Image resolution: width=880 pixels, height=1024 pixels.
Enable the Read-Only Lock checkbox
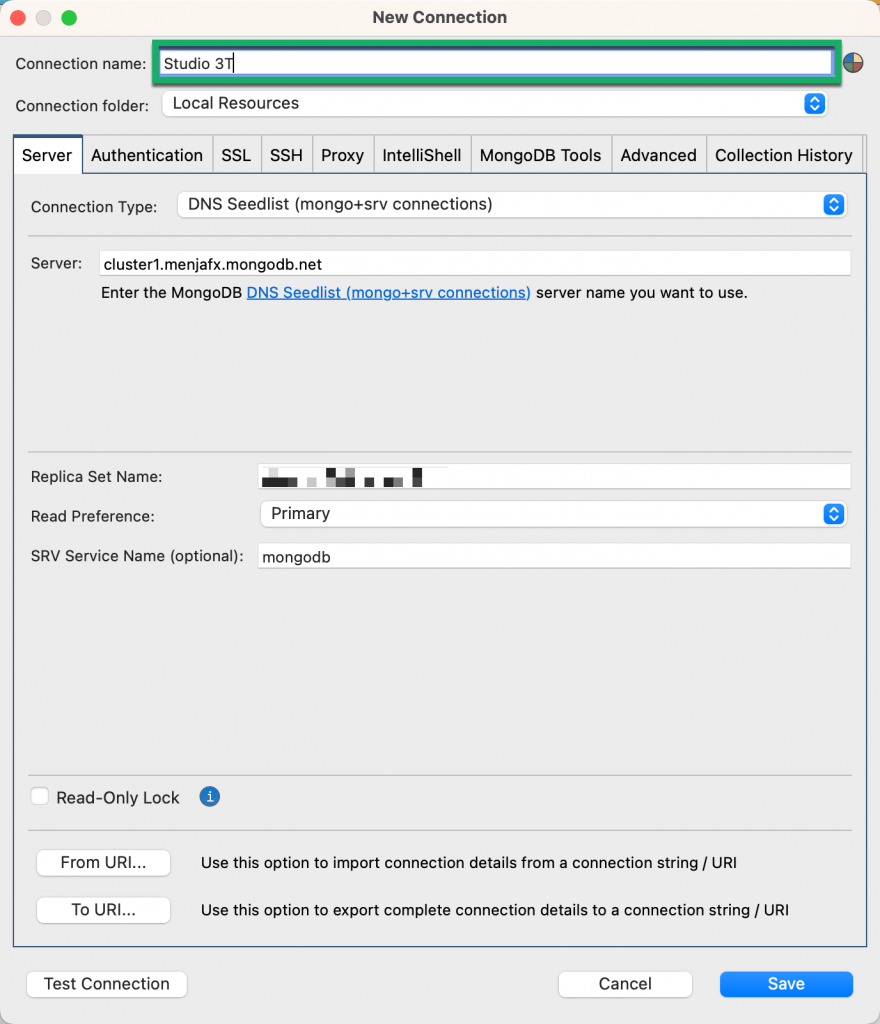40,797
